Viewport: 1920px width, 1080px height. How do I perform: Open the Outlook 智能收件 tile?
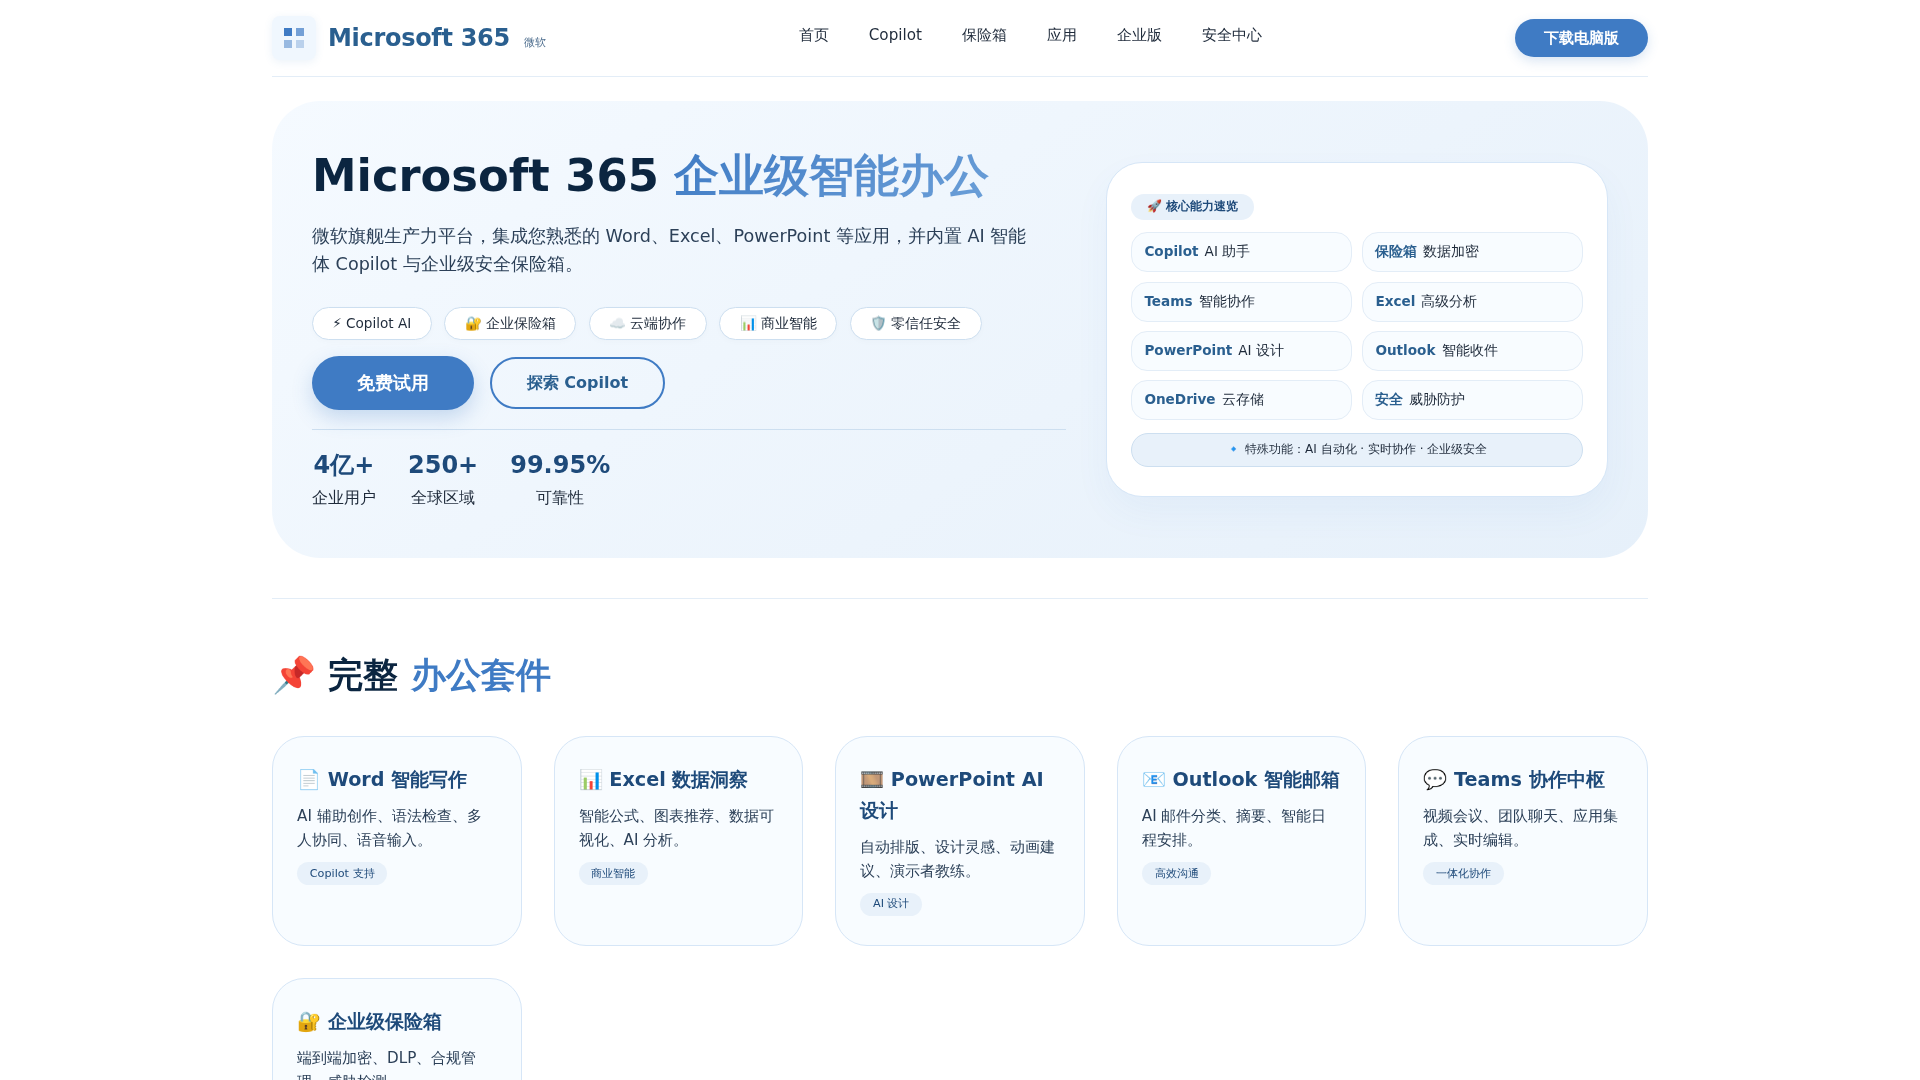(1472, 351)
